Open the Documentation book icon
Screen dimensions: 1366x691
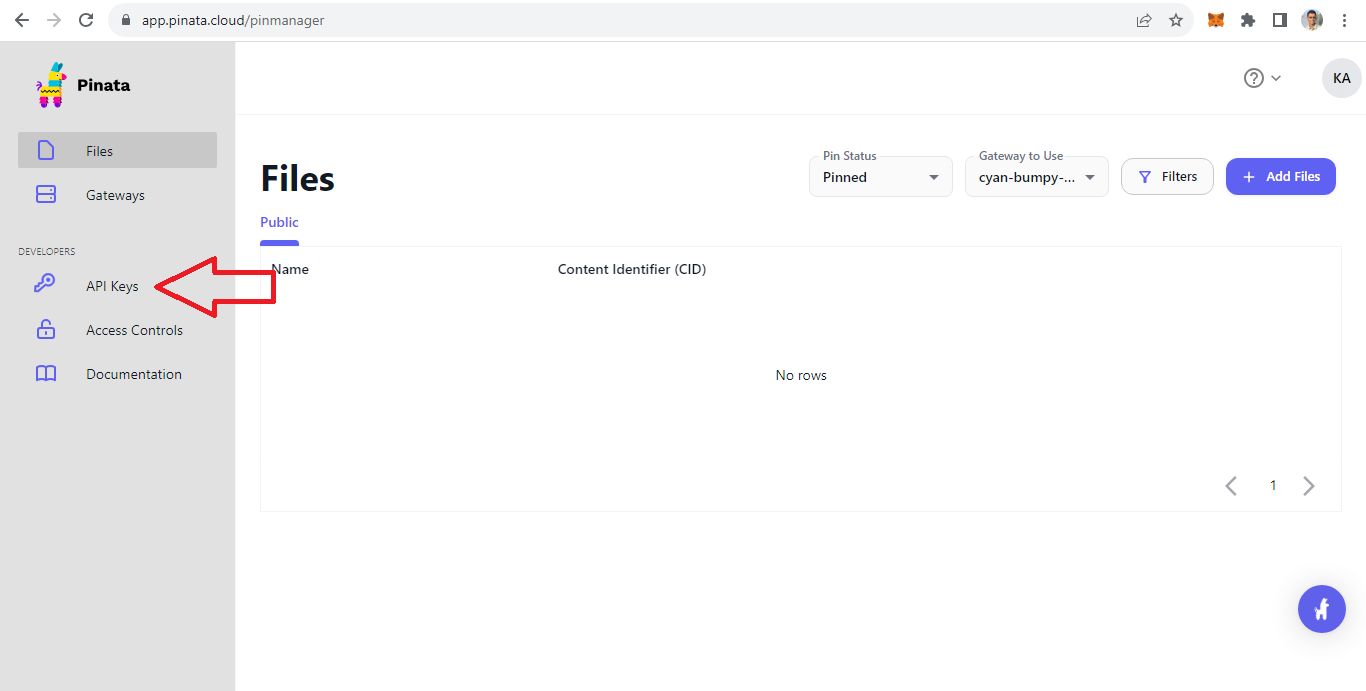(x=46, y=374)
